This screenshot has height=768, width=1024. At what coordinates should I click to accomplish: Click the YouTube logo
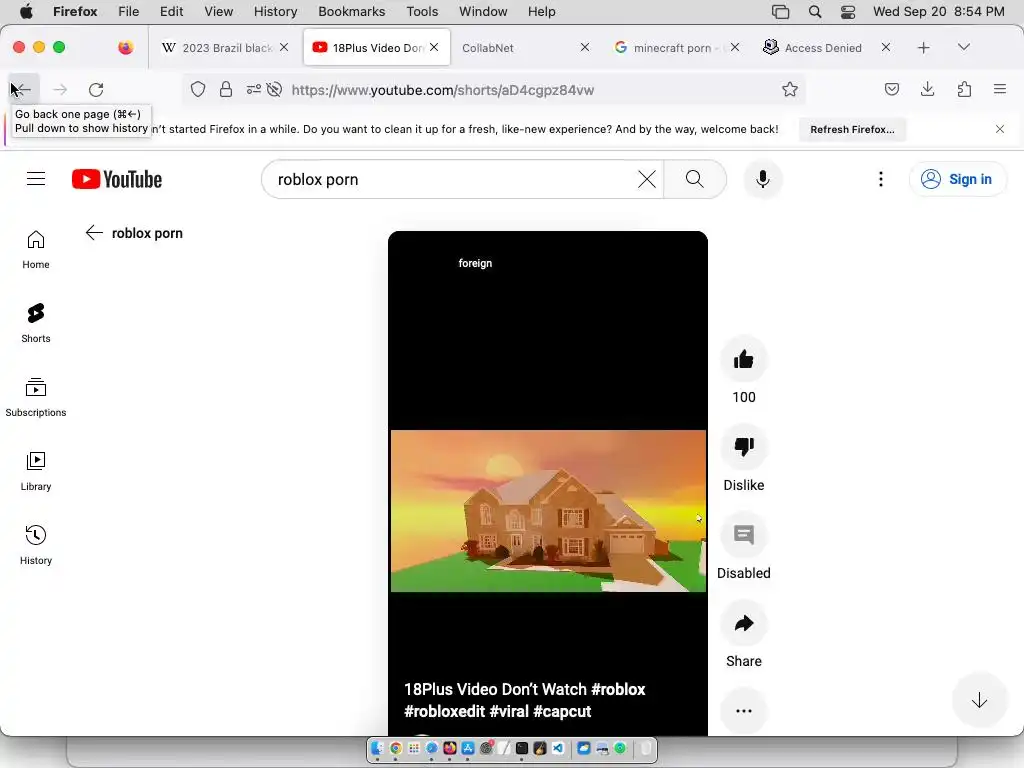coord(117,179)
